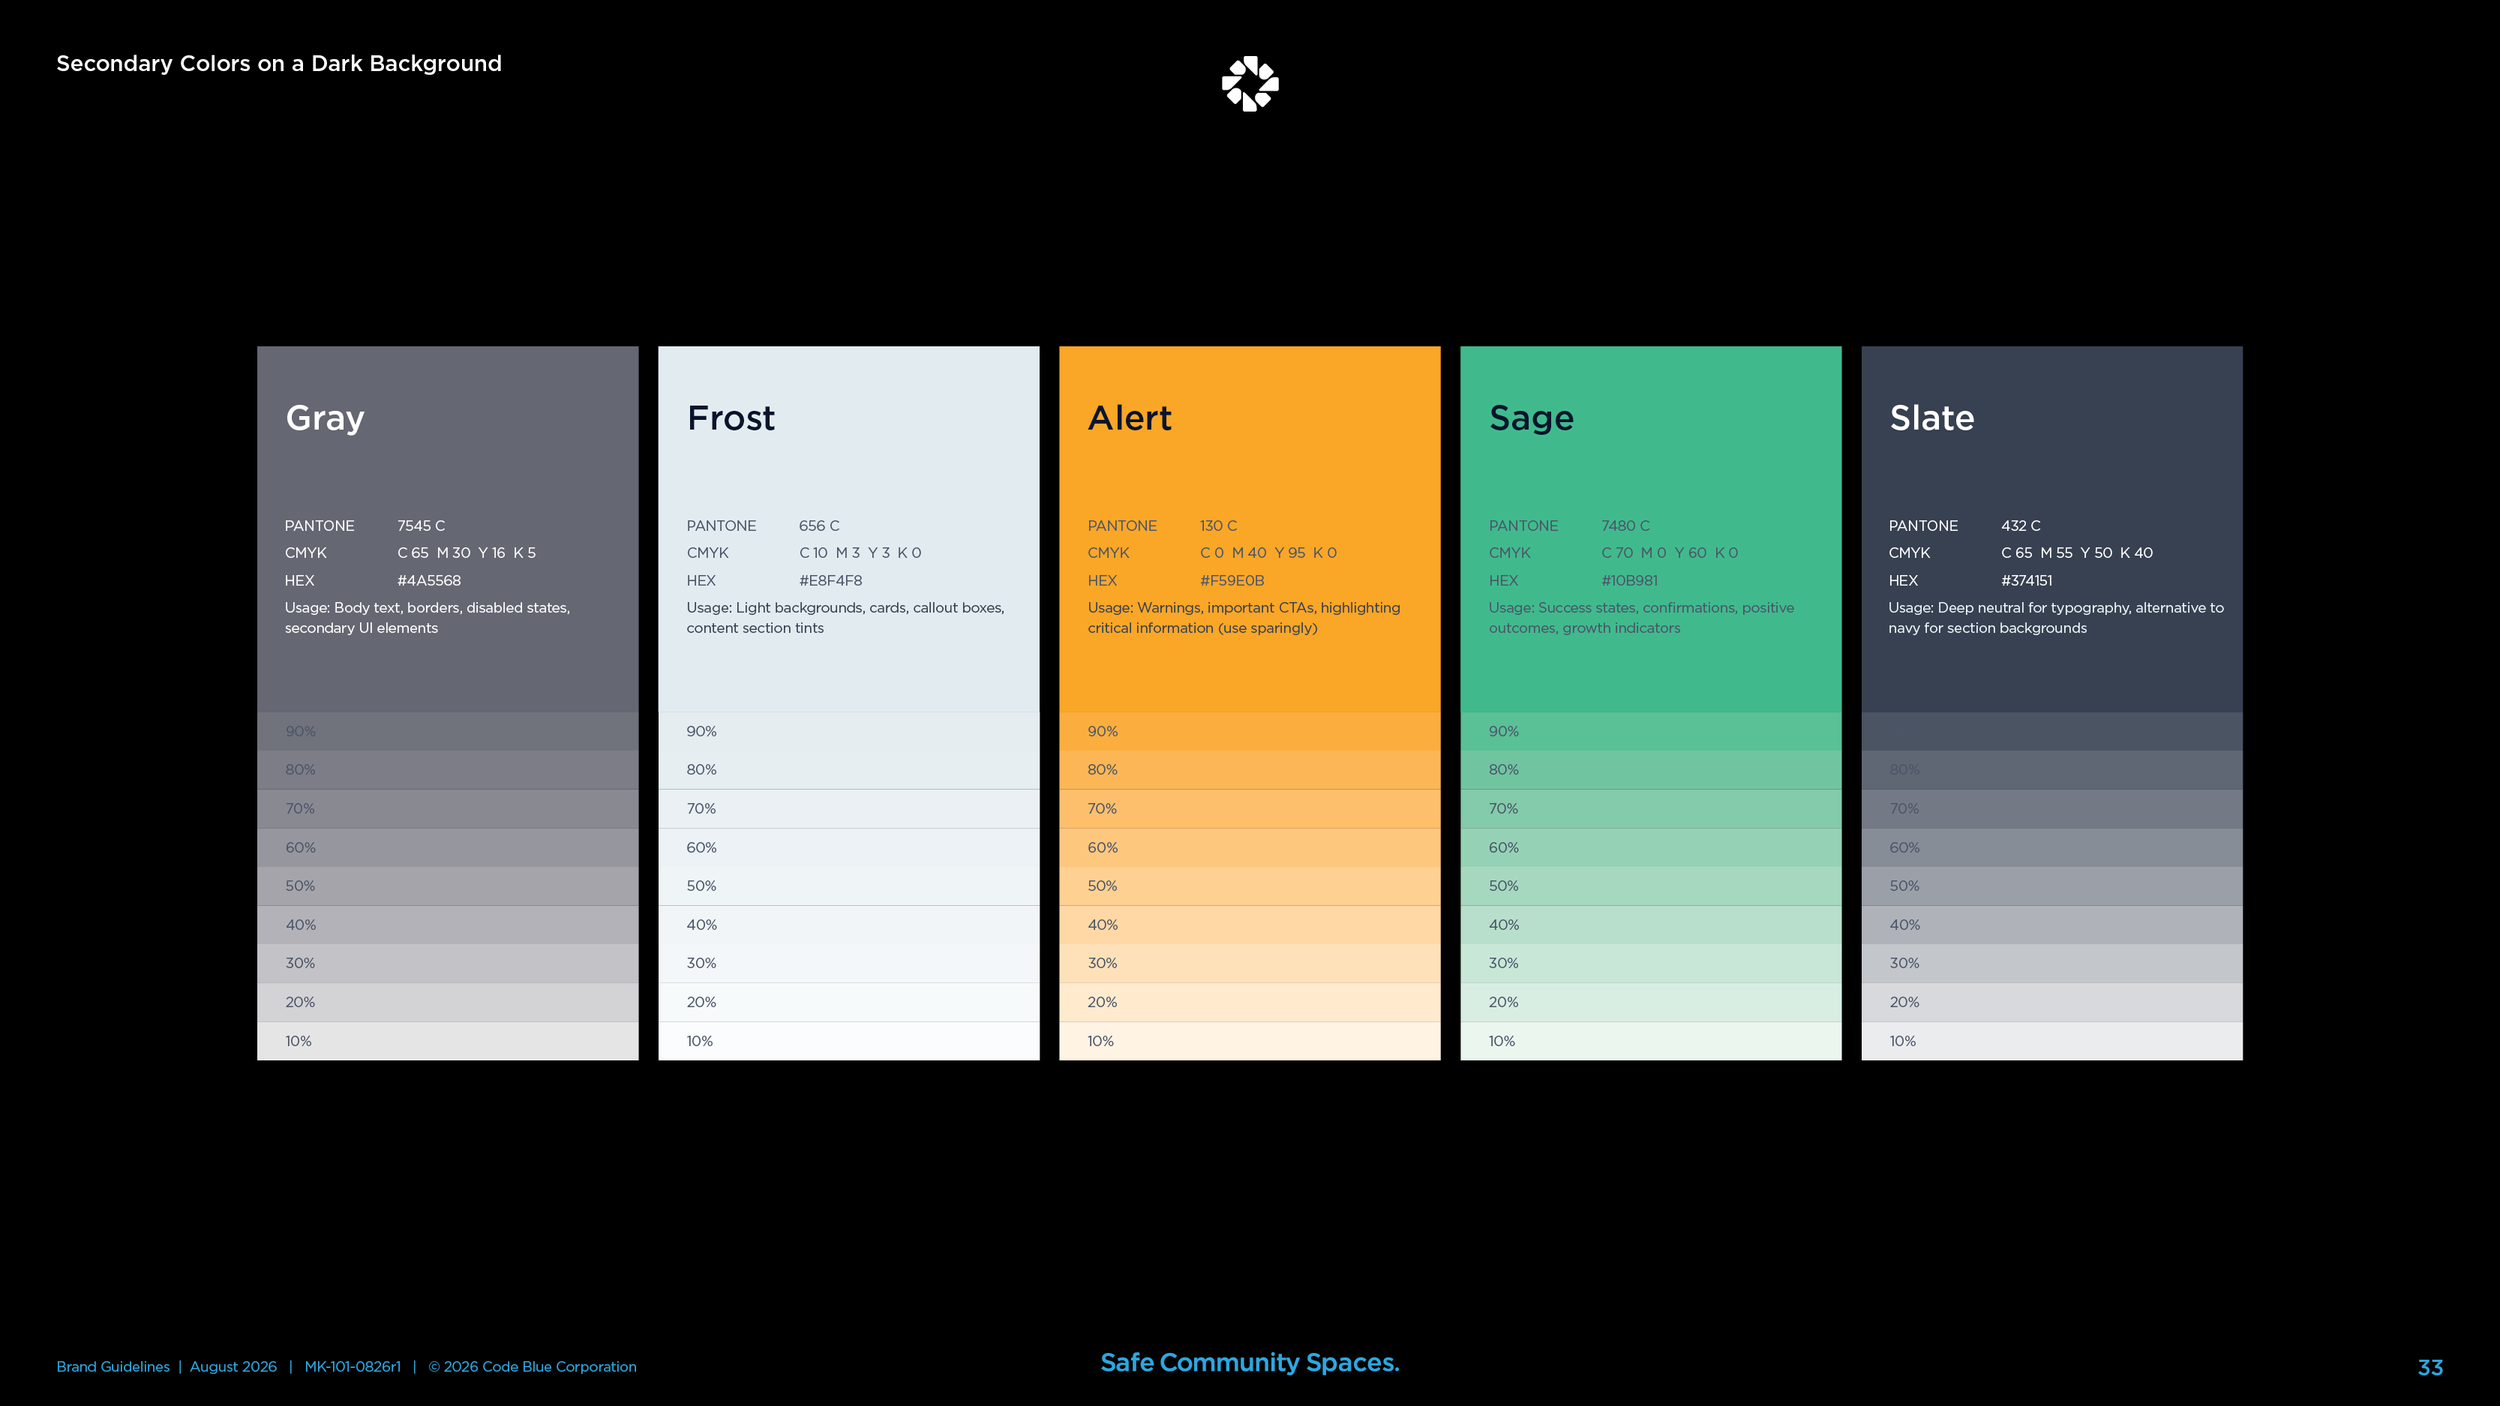Select the Alert color swatch title
Screen dimensions: 2500x1406
pos(1129,418)
